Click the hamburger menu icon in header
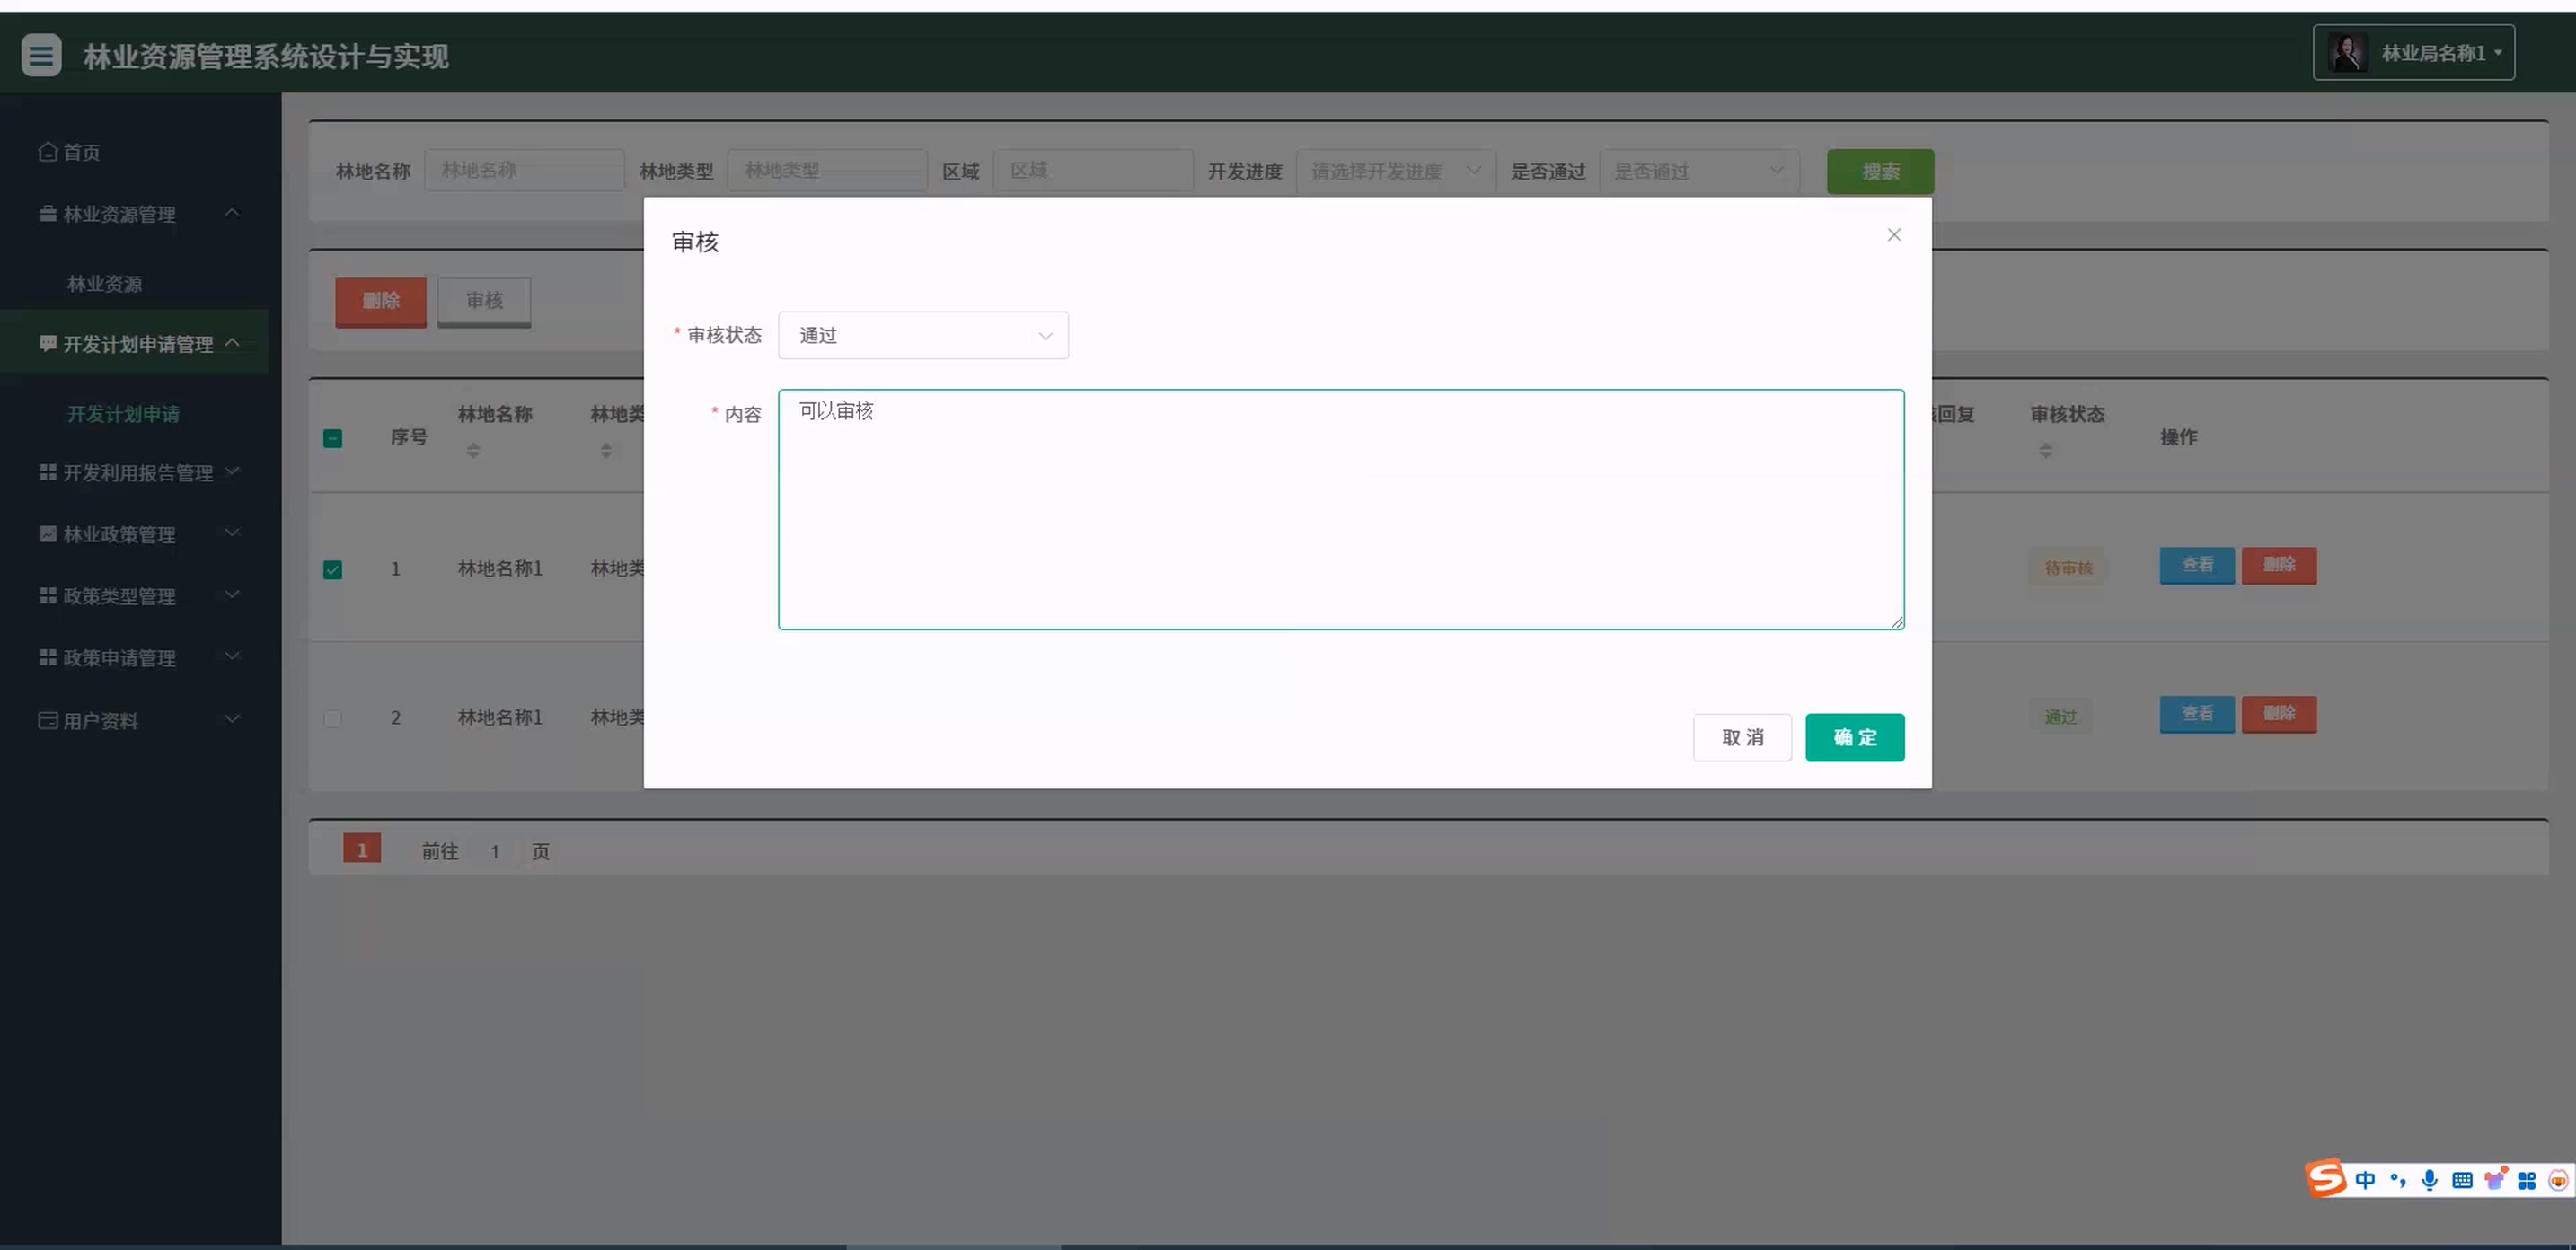 41,55
